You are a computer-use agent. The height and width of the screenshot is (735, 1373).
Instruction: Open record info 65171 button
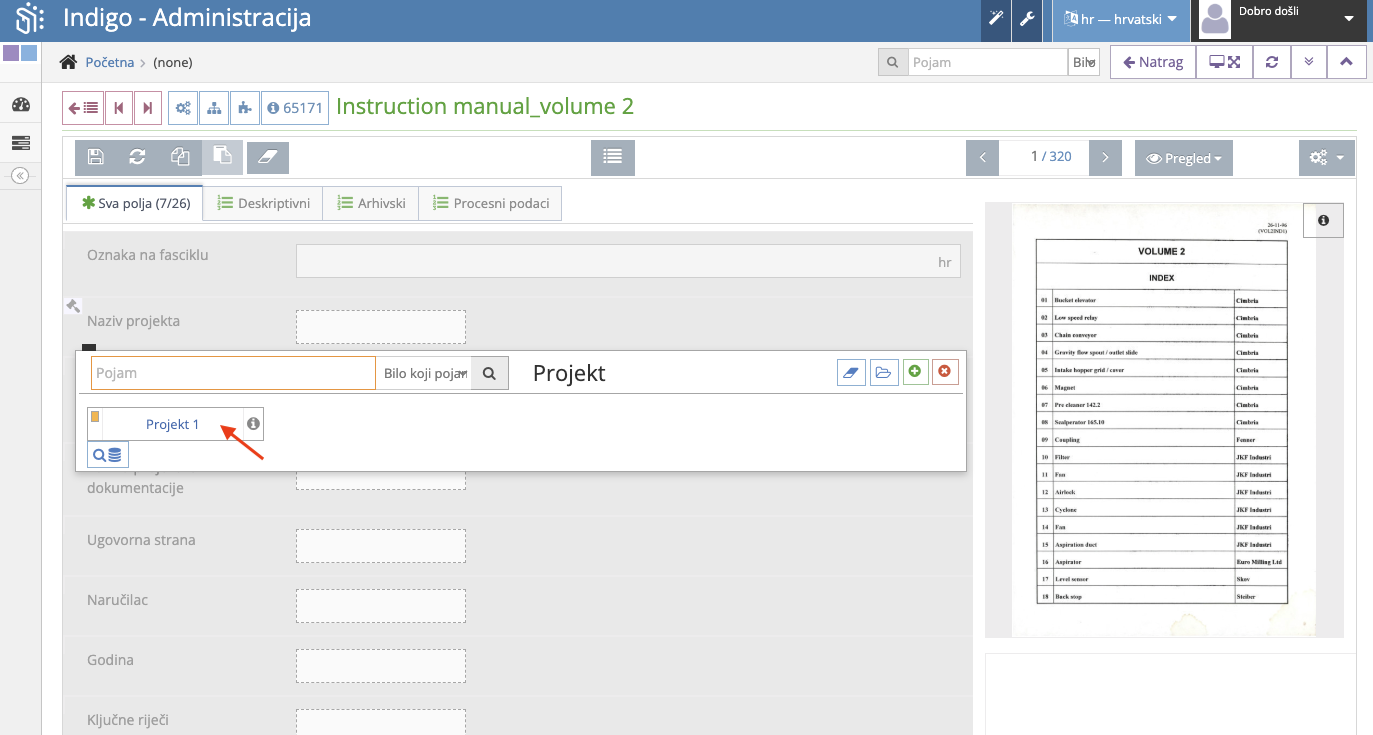tap(295, 108)
